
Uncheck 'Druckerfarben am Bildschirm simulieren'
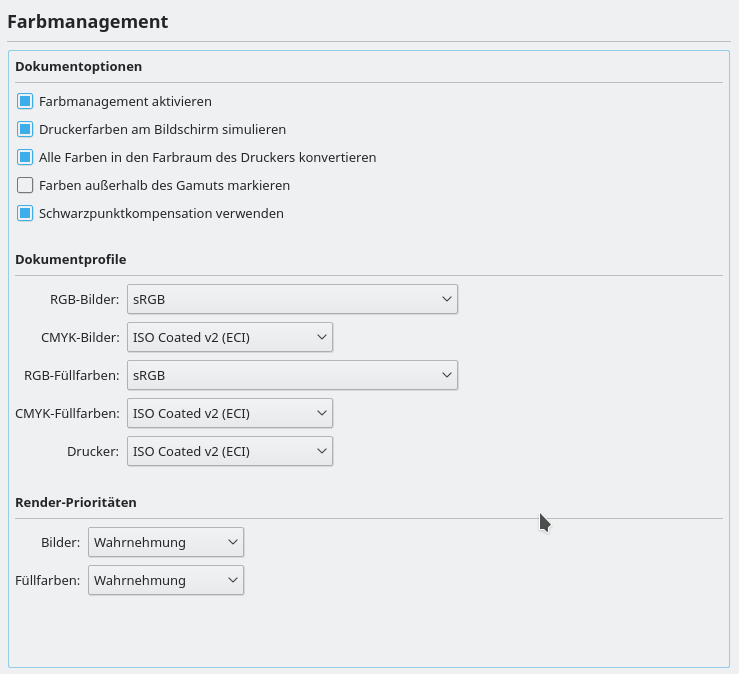(x=26, y=129)
